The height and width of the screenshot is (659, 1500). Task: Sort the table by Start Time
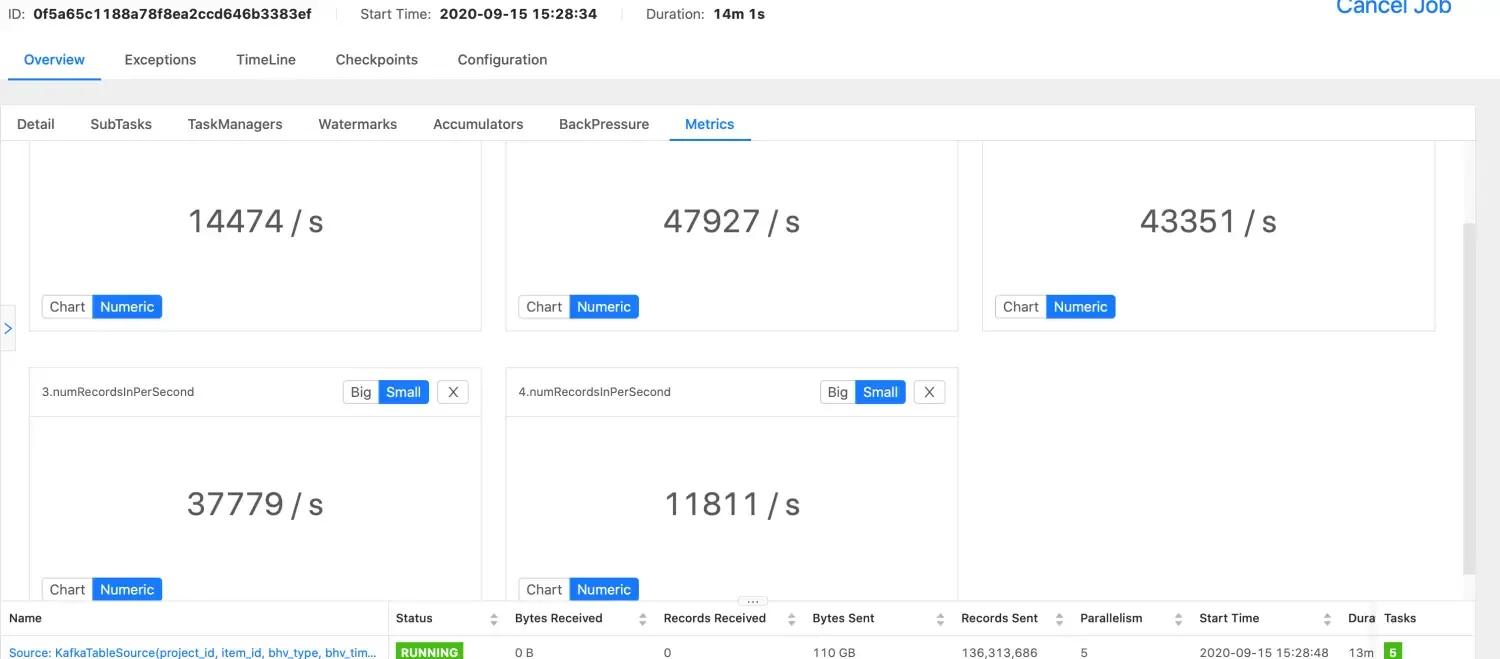pos(1328,618)
